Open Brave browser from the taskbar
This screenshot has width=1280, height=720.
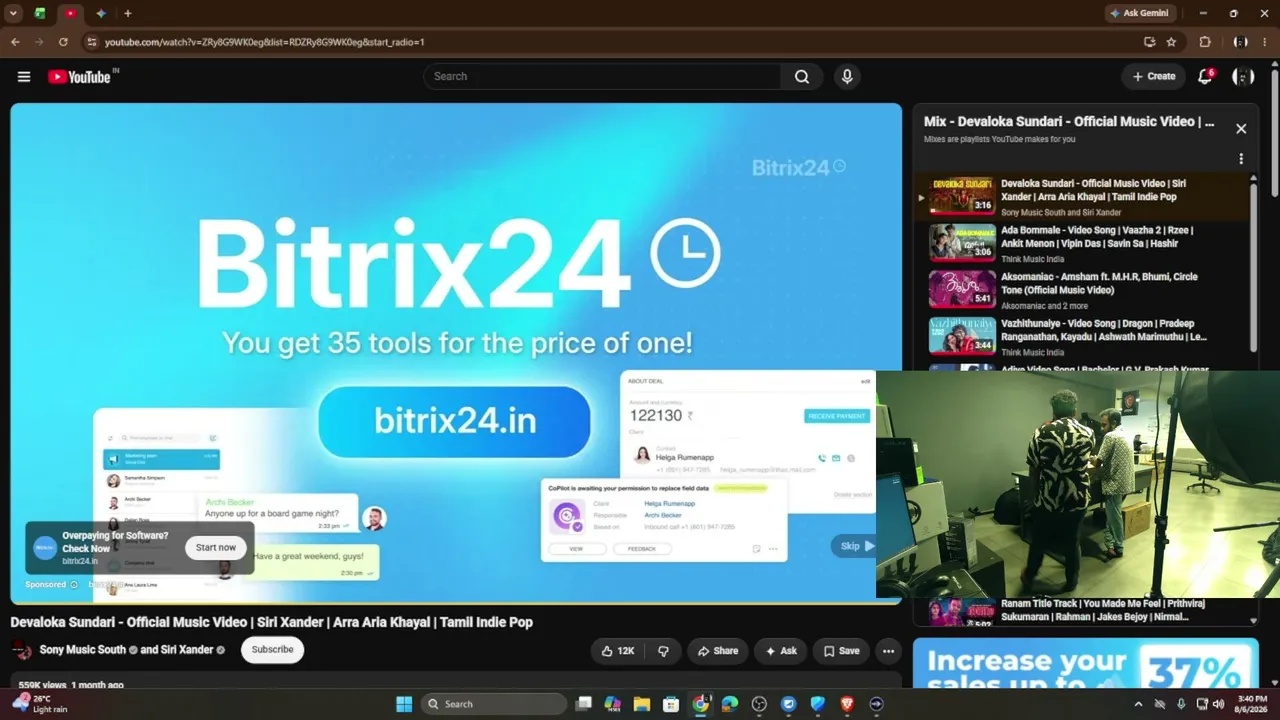847,704
